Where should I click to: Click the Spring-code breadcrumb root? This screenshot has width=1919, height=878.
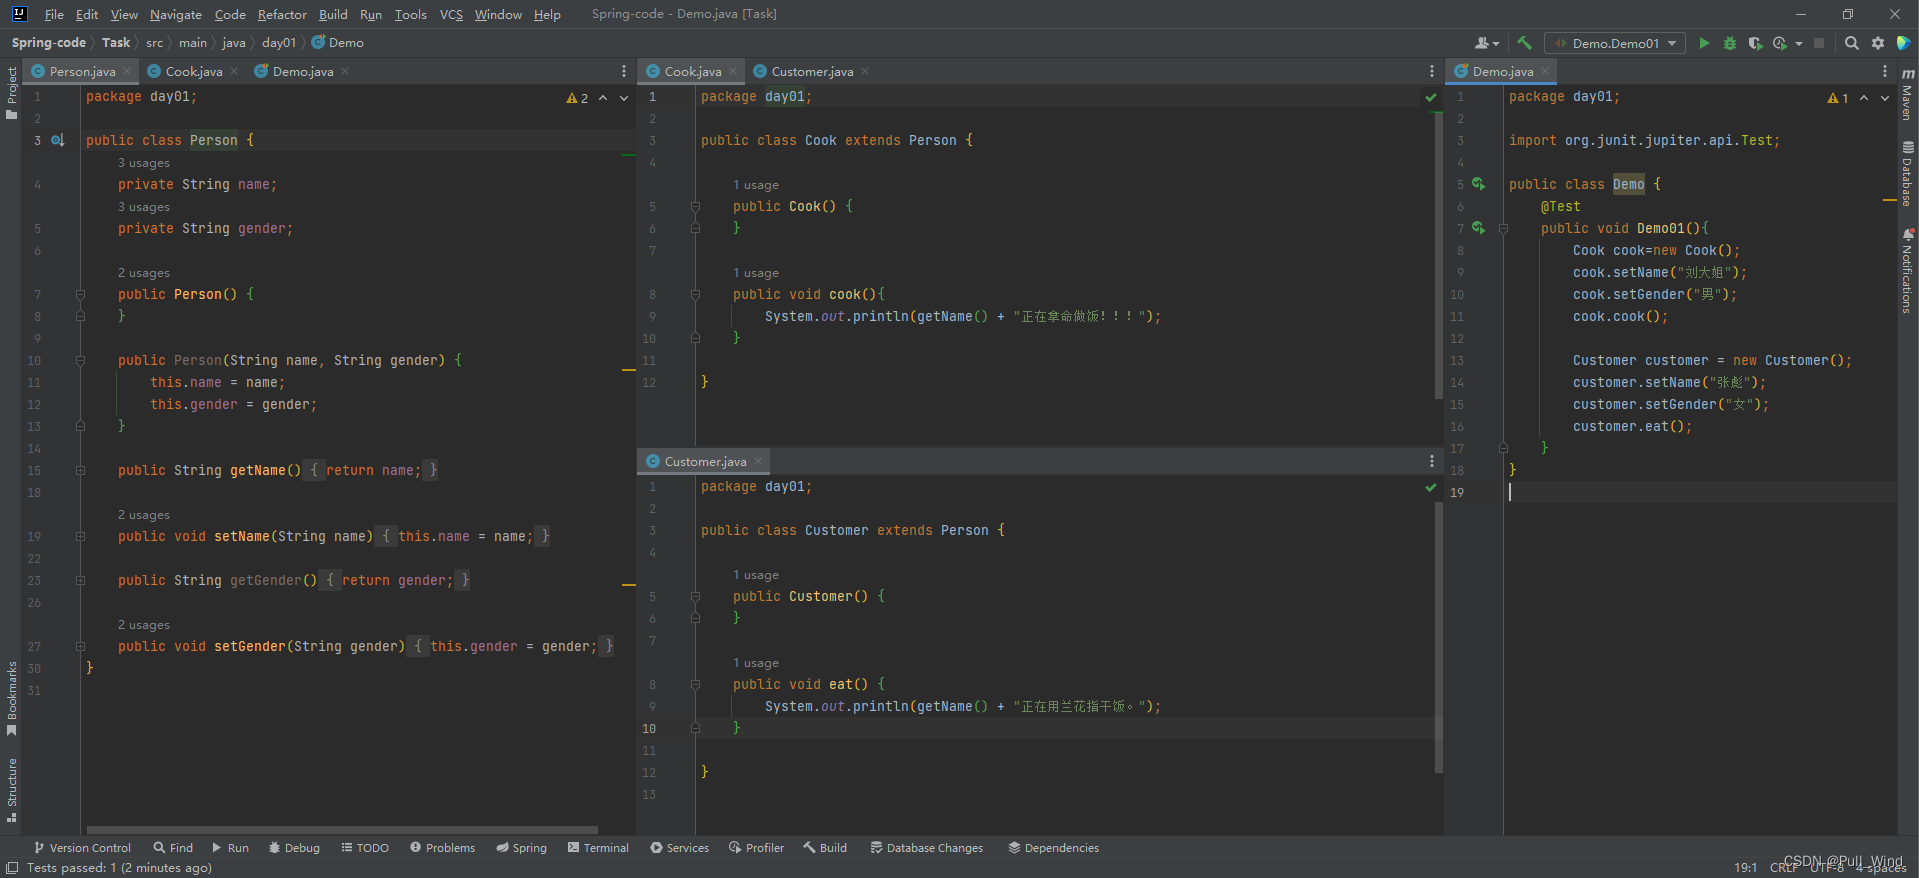(x=48, y=42)
